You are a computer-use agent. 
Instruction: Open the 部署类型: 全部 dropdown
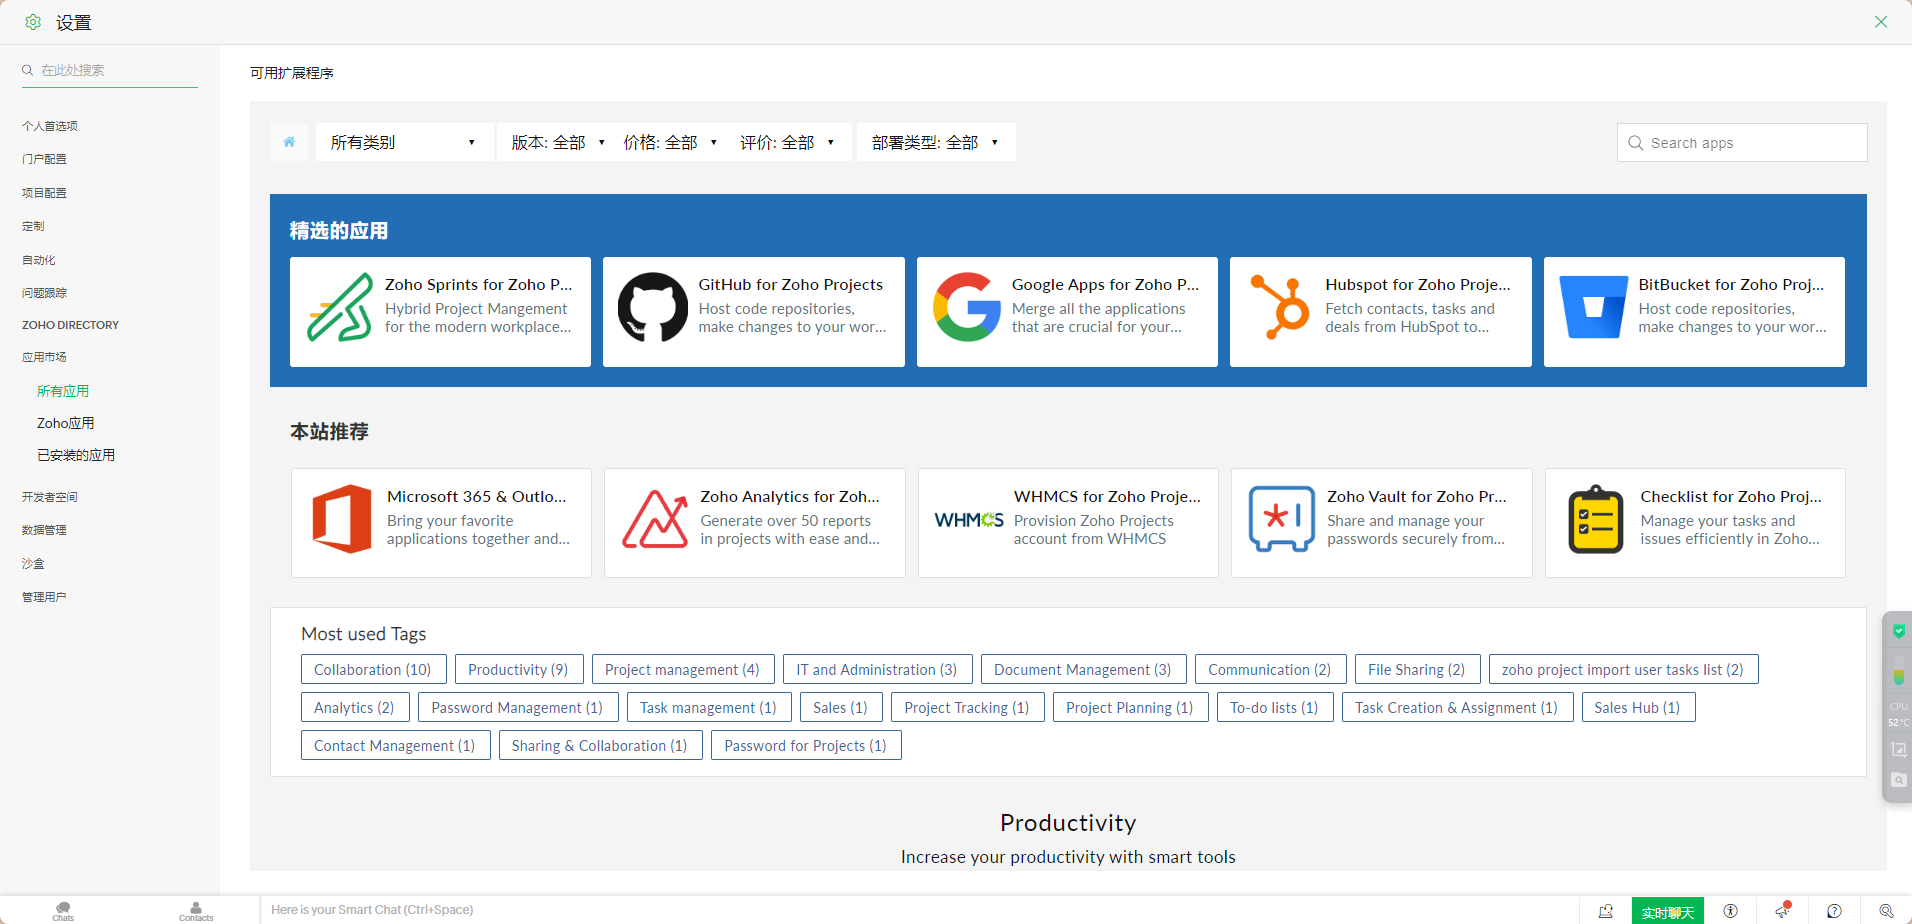click(936, 142)
